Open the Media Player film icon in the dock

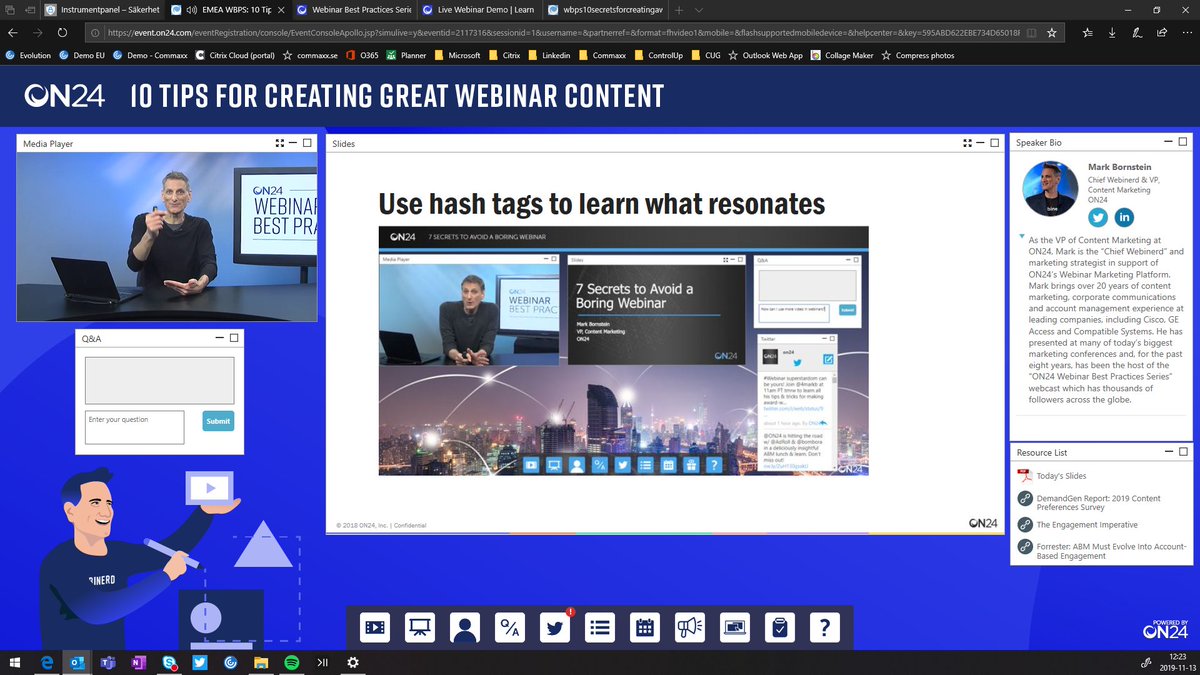click(x=375, y=628)
